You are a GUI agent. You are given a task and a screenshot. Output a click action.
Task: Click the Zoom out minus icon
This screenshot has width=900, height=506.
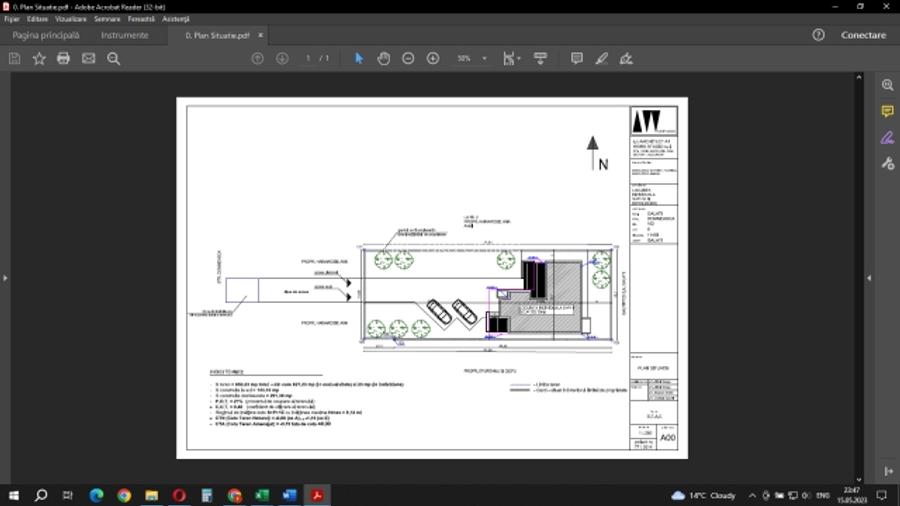click(x=408, y=59)
